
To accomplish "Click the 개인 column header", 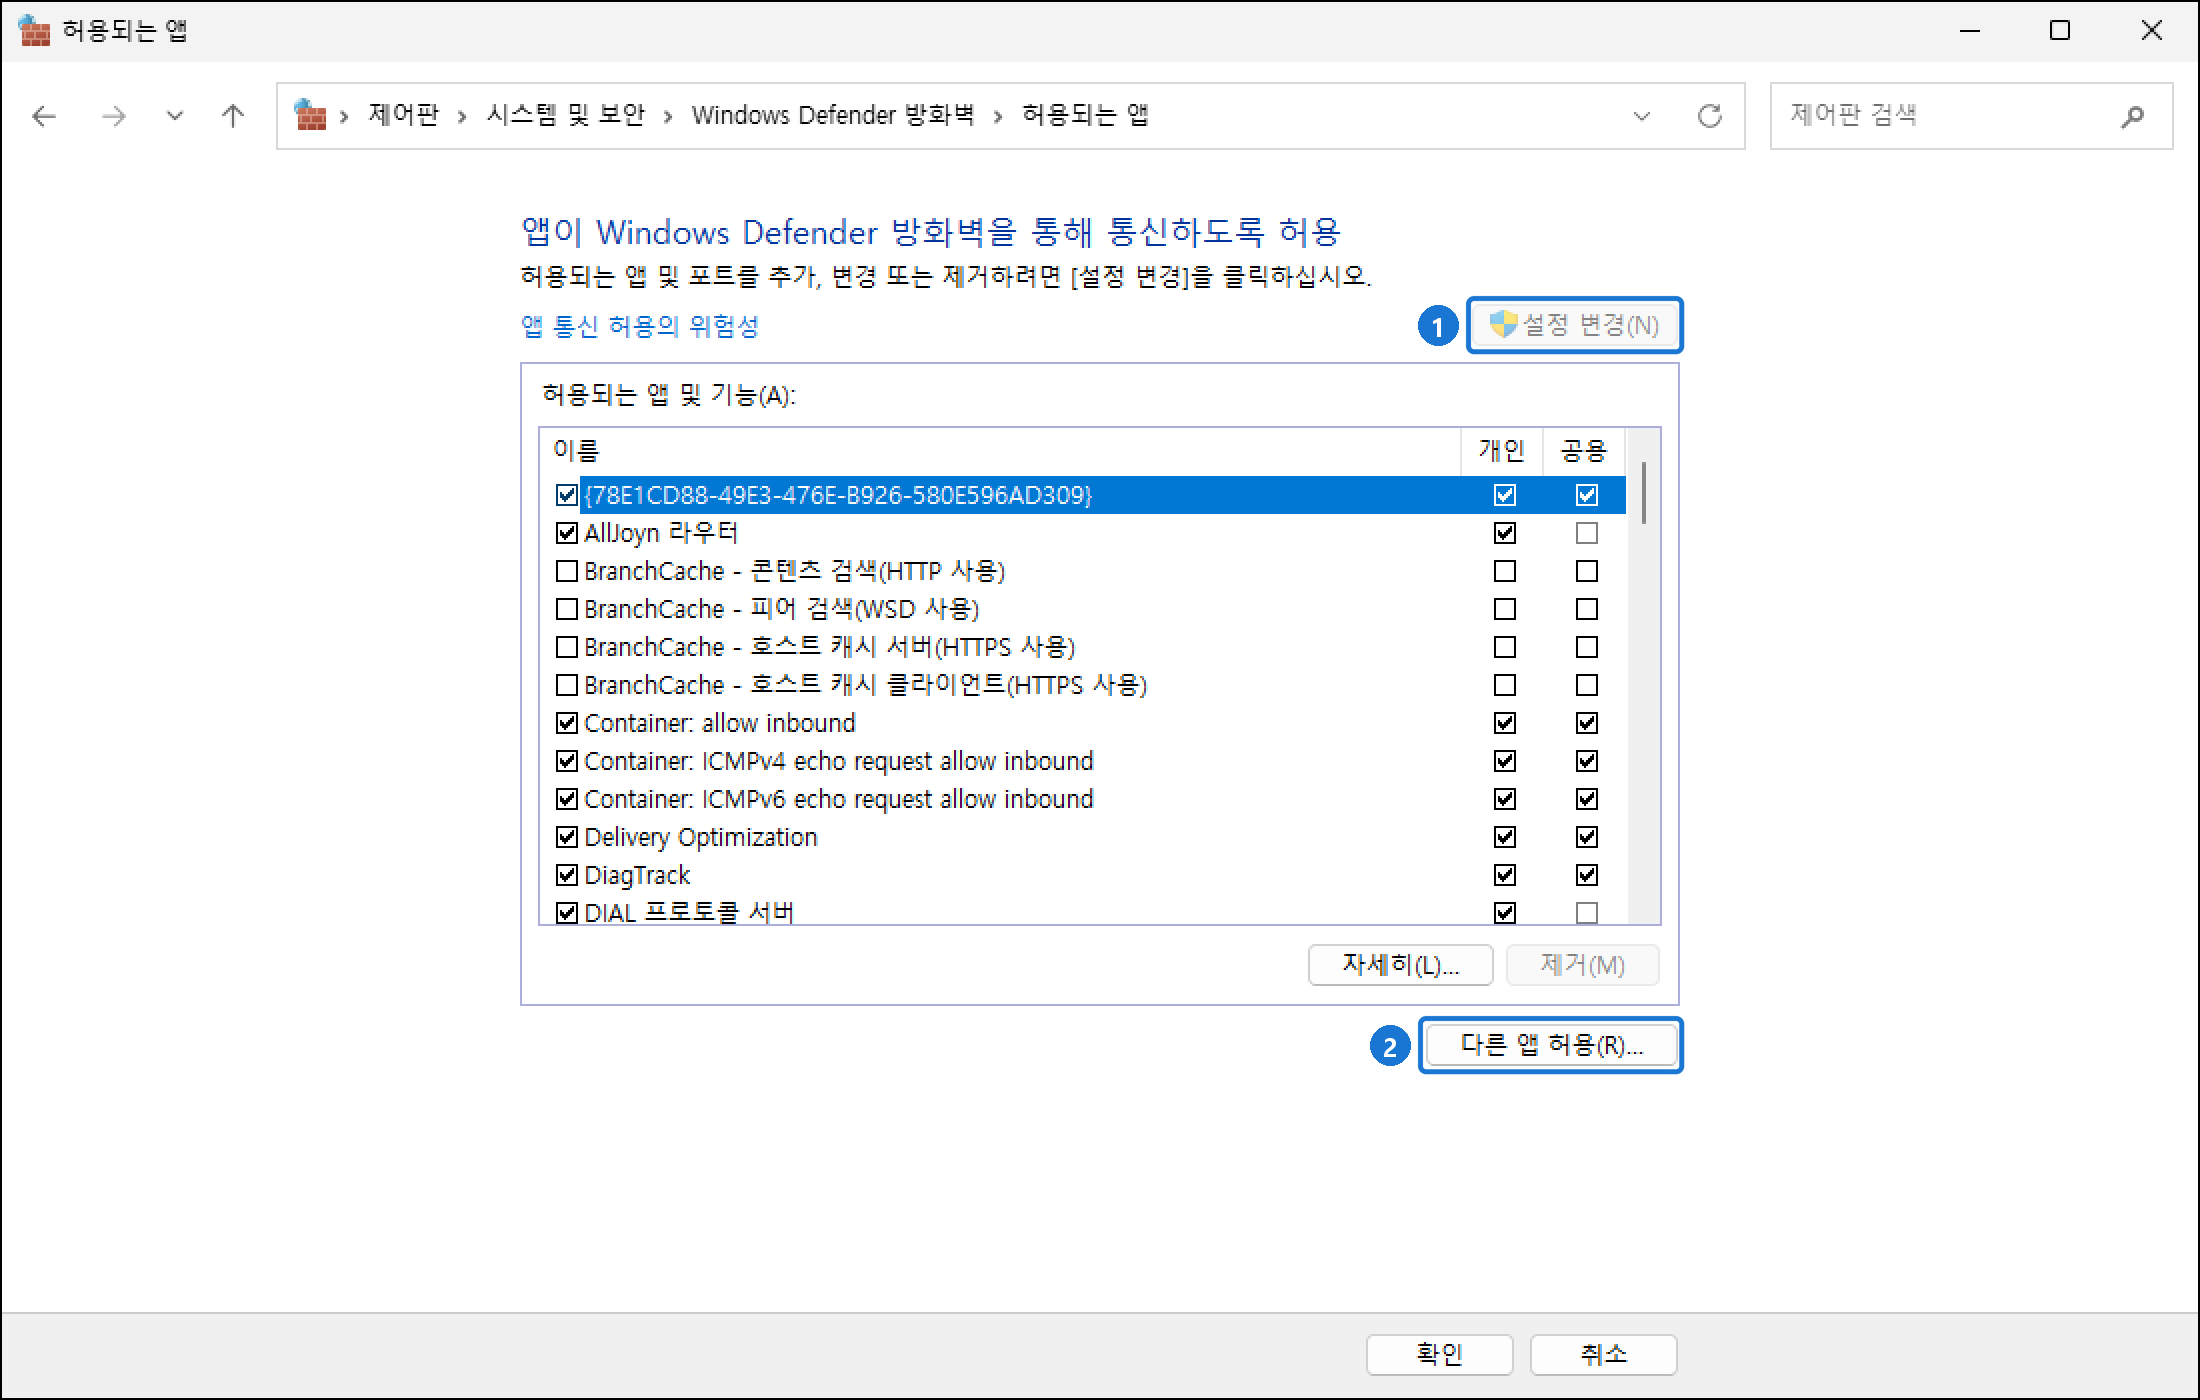I will (1502, 451).
